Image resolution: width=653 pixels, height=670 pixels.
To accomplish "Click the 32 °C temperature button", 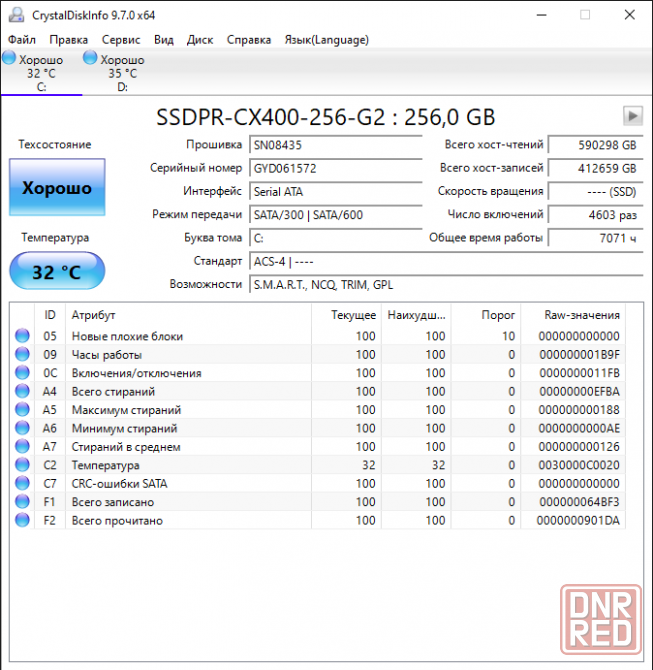I will point(57,271).
